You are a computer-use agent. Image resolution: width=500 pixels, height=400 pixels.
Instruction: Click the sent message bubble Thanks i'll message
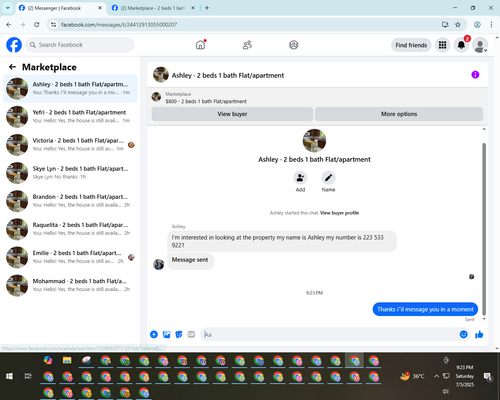(425, 309)
